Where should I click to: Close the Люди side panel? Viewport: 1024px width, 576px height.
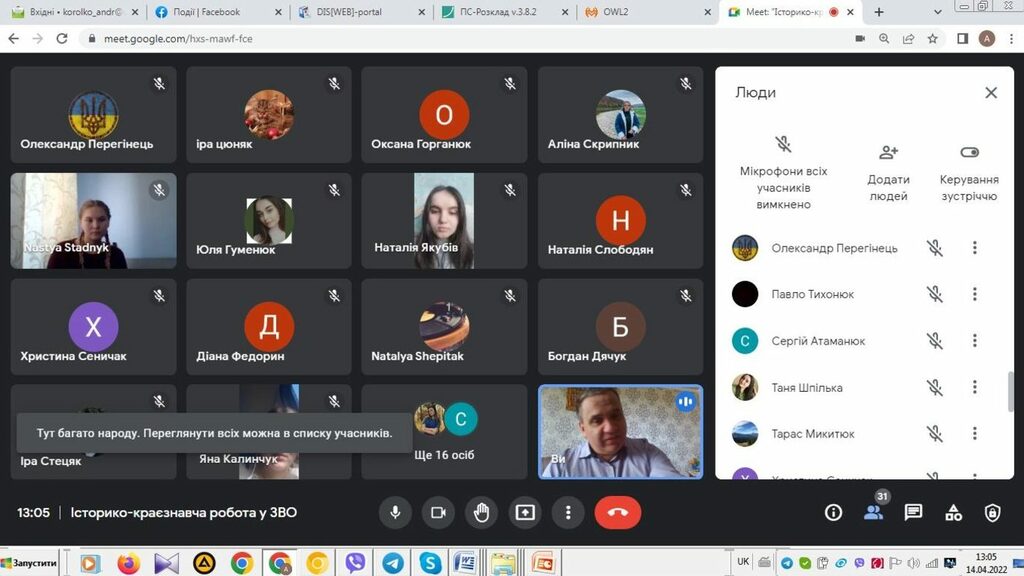coord(991,93)
